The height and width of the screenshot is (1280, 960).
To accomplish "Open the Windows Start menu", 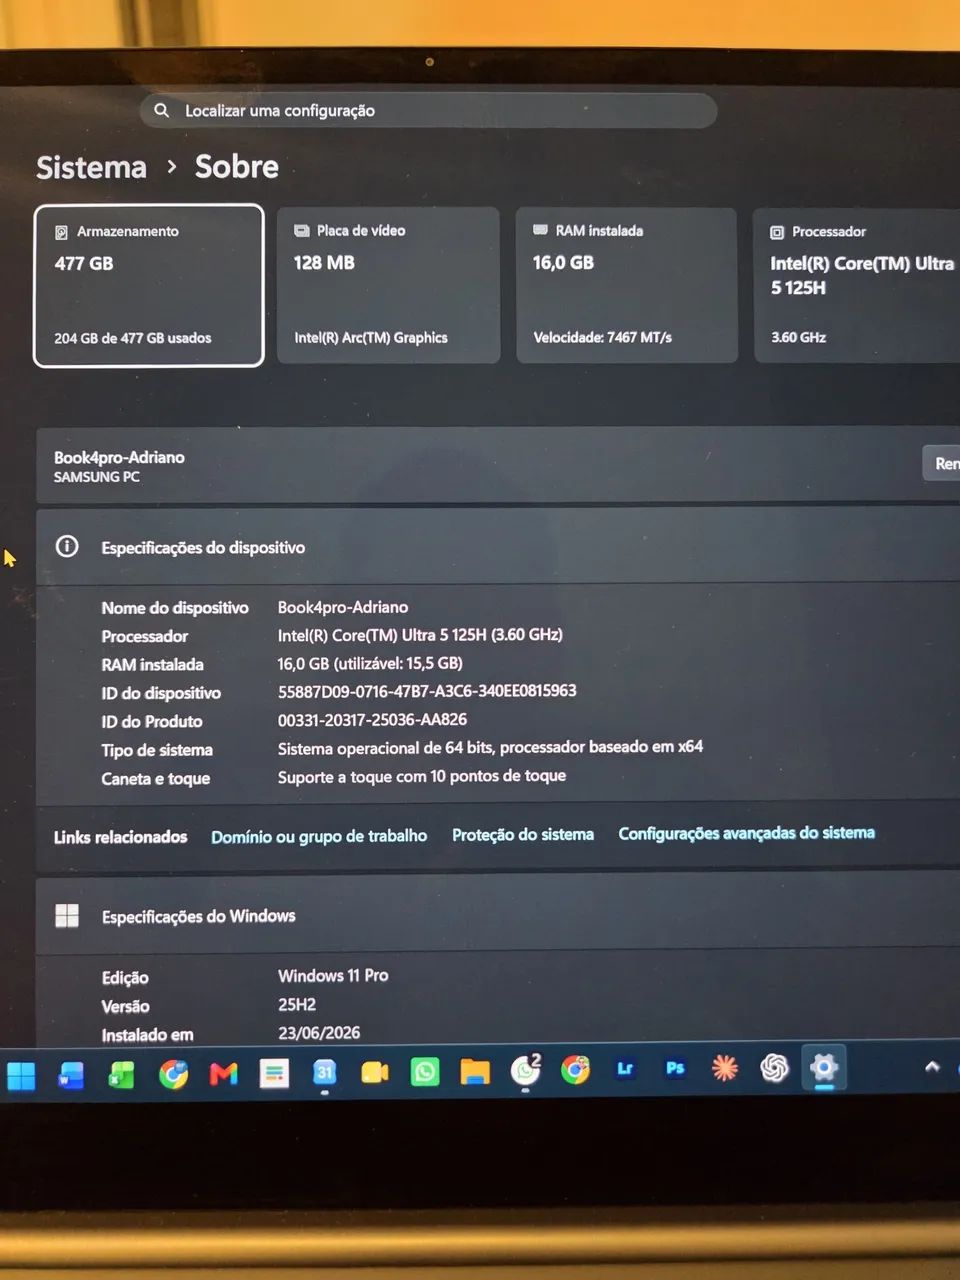I will 21,1075.
